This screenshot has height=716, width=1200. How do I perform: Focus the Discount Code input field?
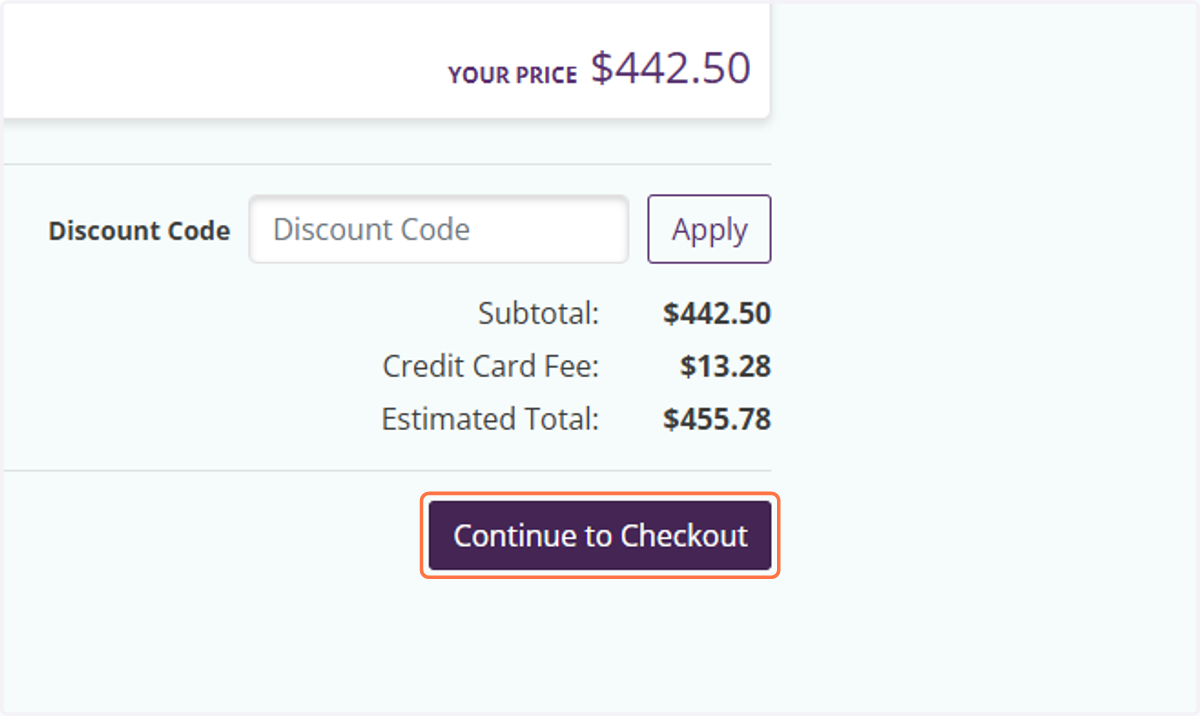click(439, 229)
